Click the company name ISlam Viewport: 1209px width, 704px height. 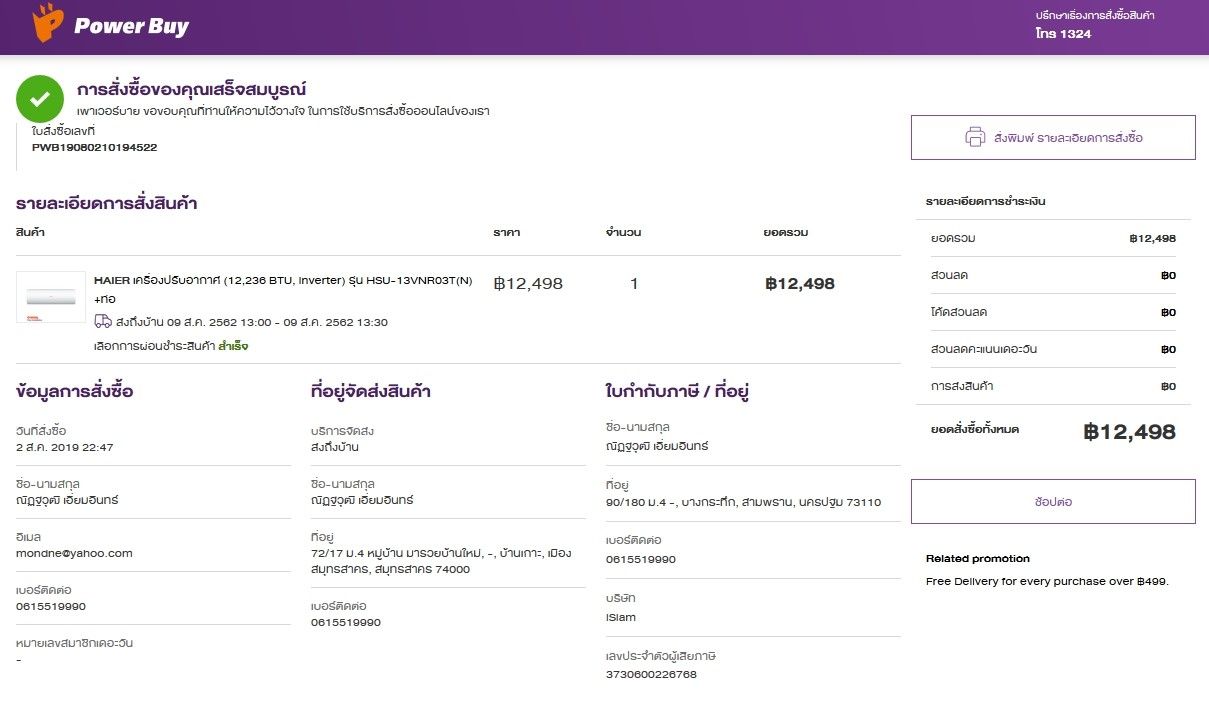pos(621,617)
